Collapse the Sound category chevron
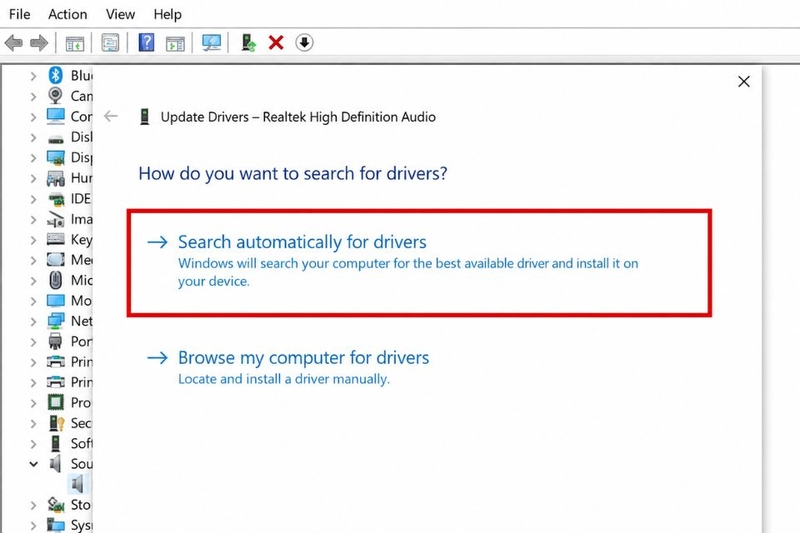The width and height of the screenshot is (800, 533). click(x=33, y=464)
